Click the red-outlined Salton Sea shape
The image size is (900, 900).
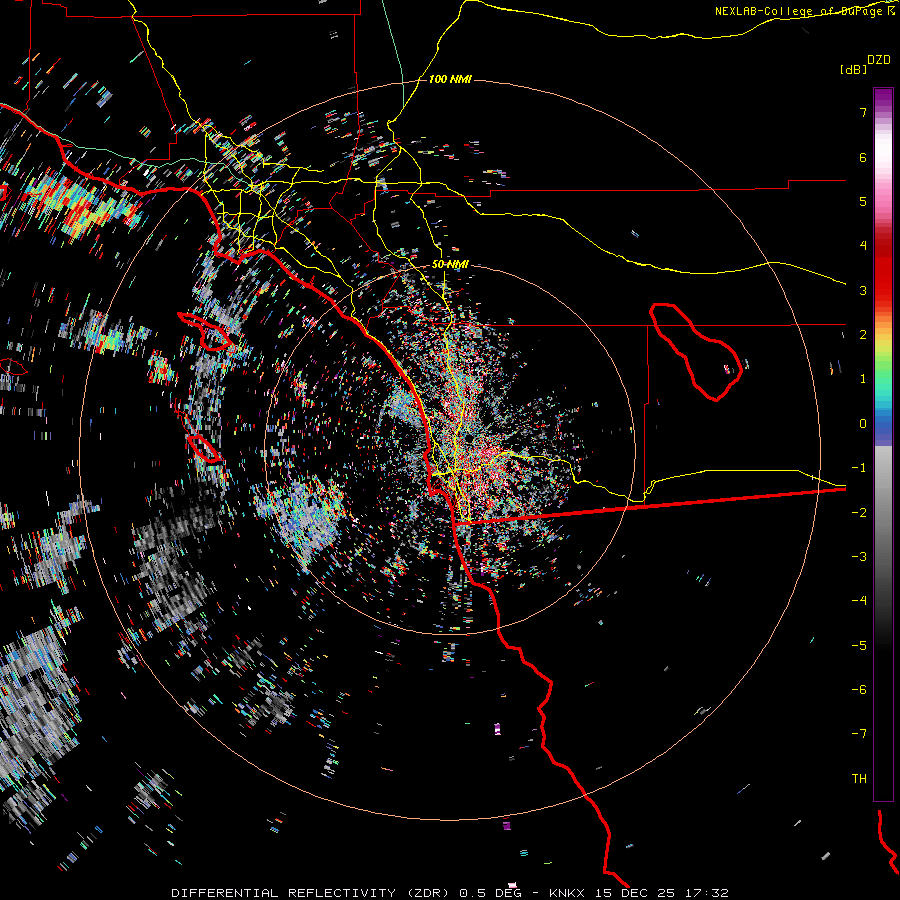point(696,351)
